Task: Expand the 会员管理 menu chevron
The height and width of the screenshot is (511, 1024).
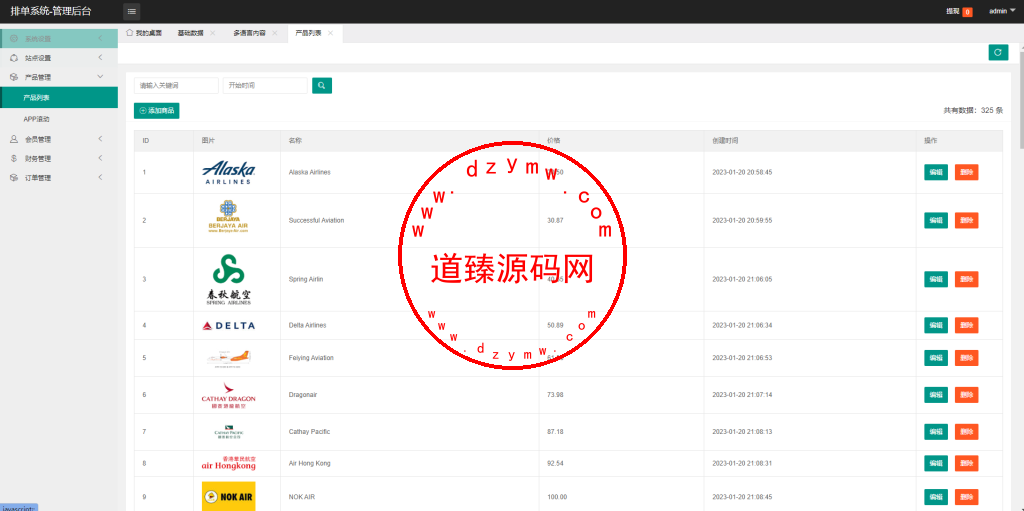Action: [100, 139]
